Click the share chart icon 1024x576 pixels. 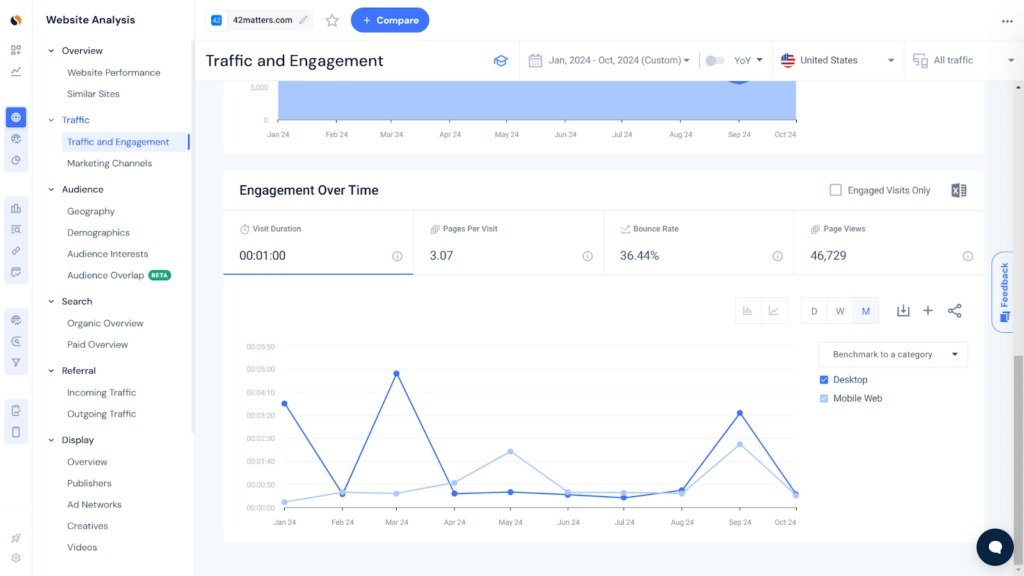[x=954, y=311]
